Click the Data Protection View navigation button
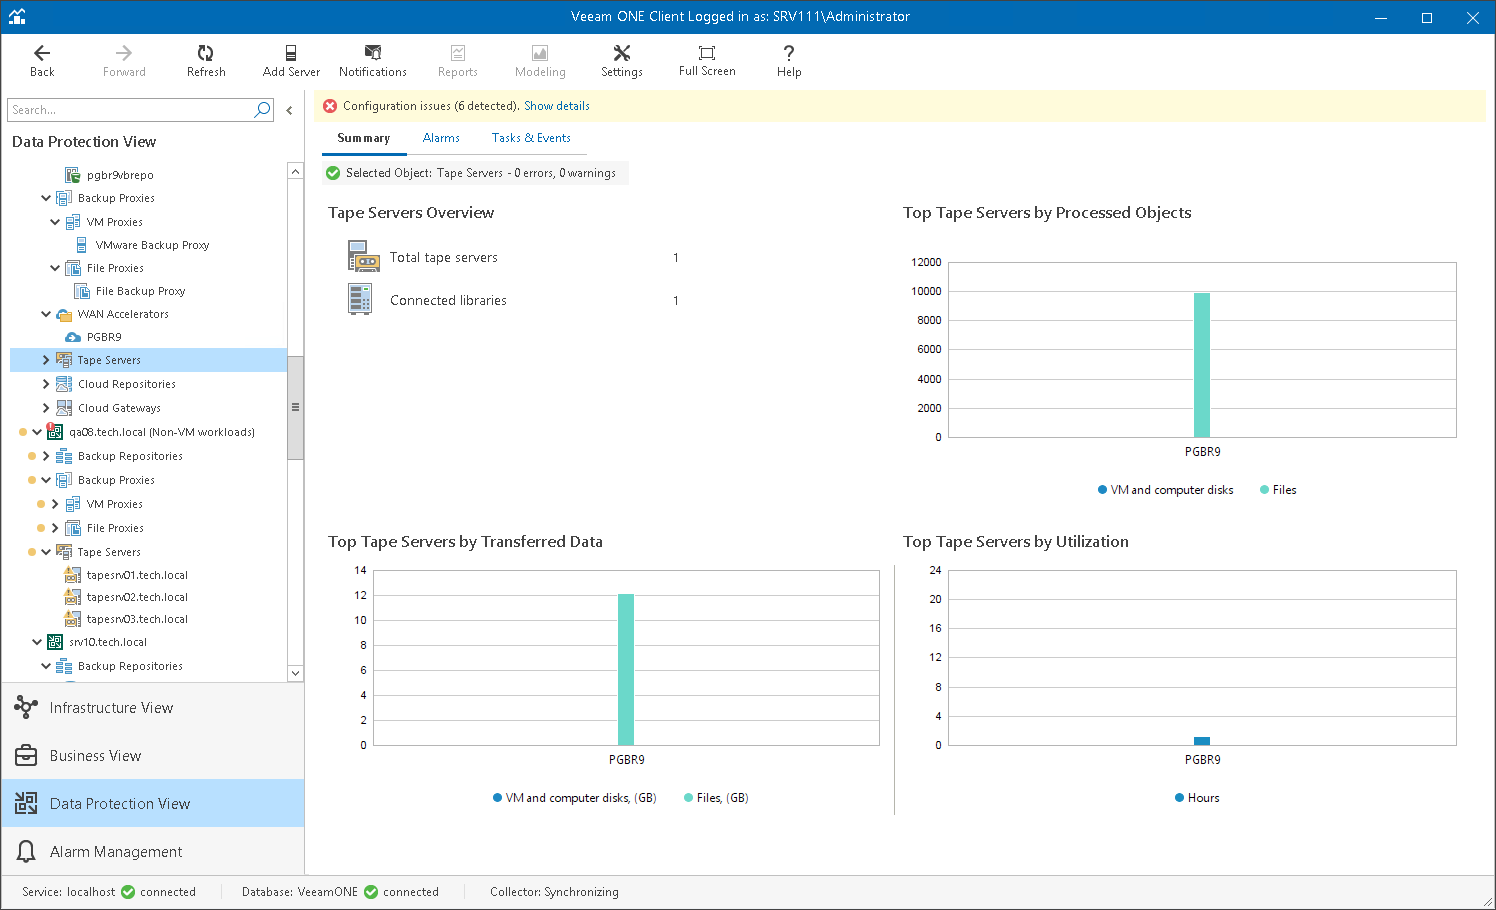The width and height of the screenshot is (1496, 910). [x=153, y=803]
